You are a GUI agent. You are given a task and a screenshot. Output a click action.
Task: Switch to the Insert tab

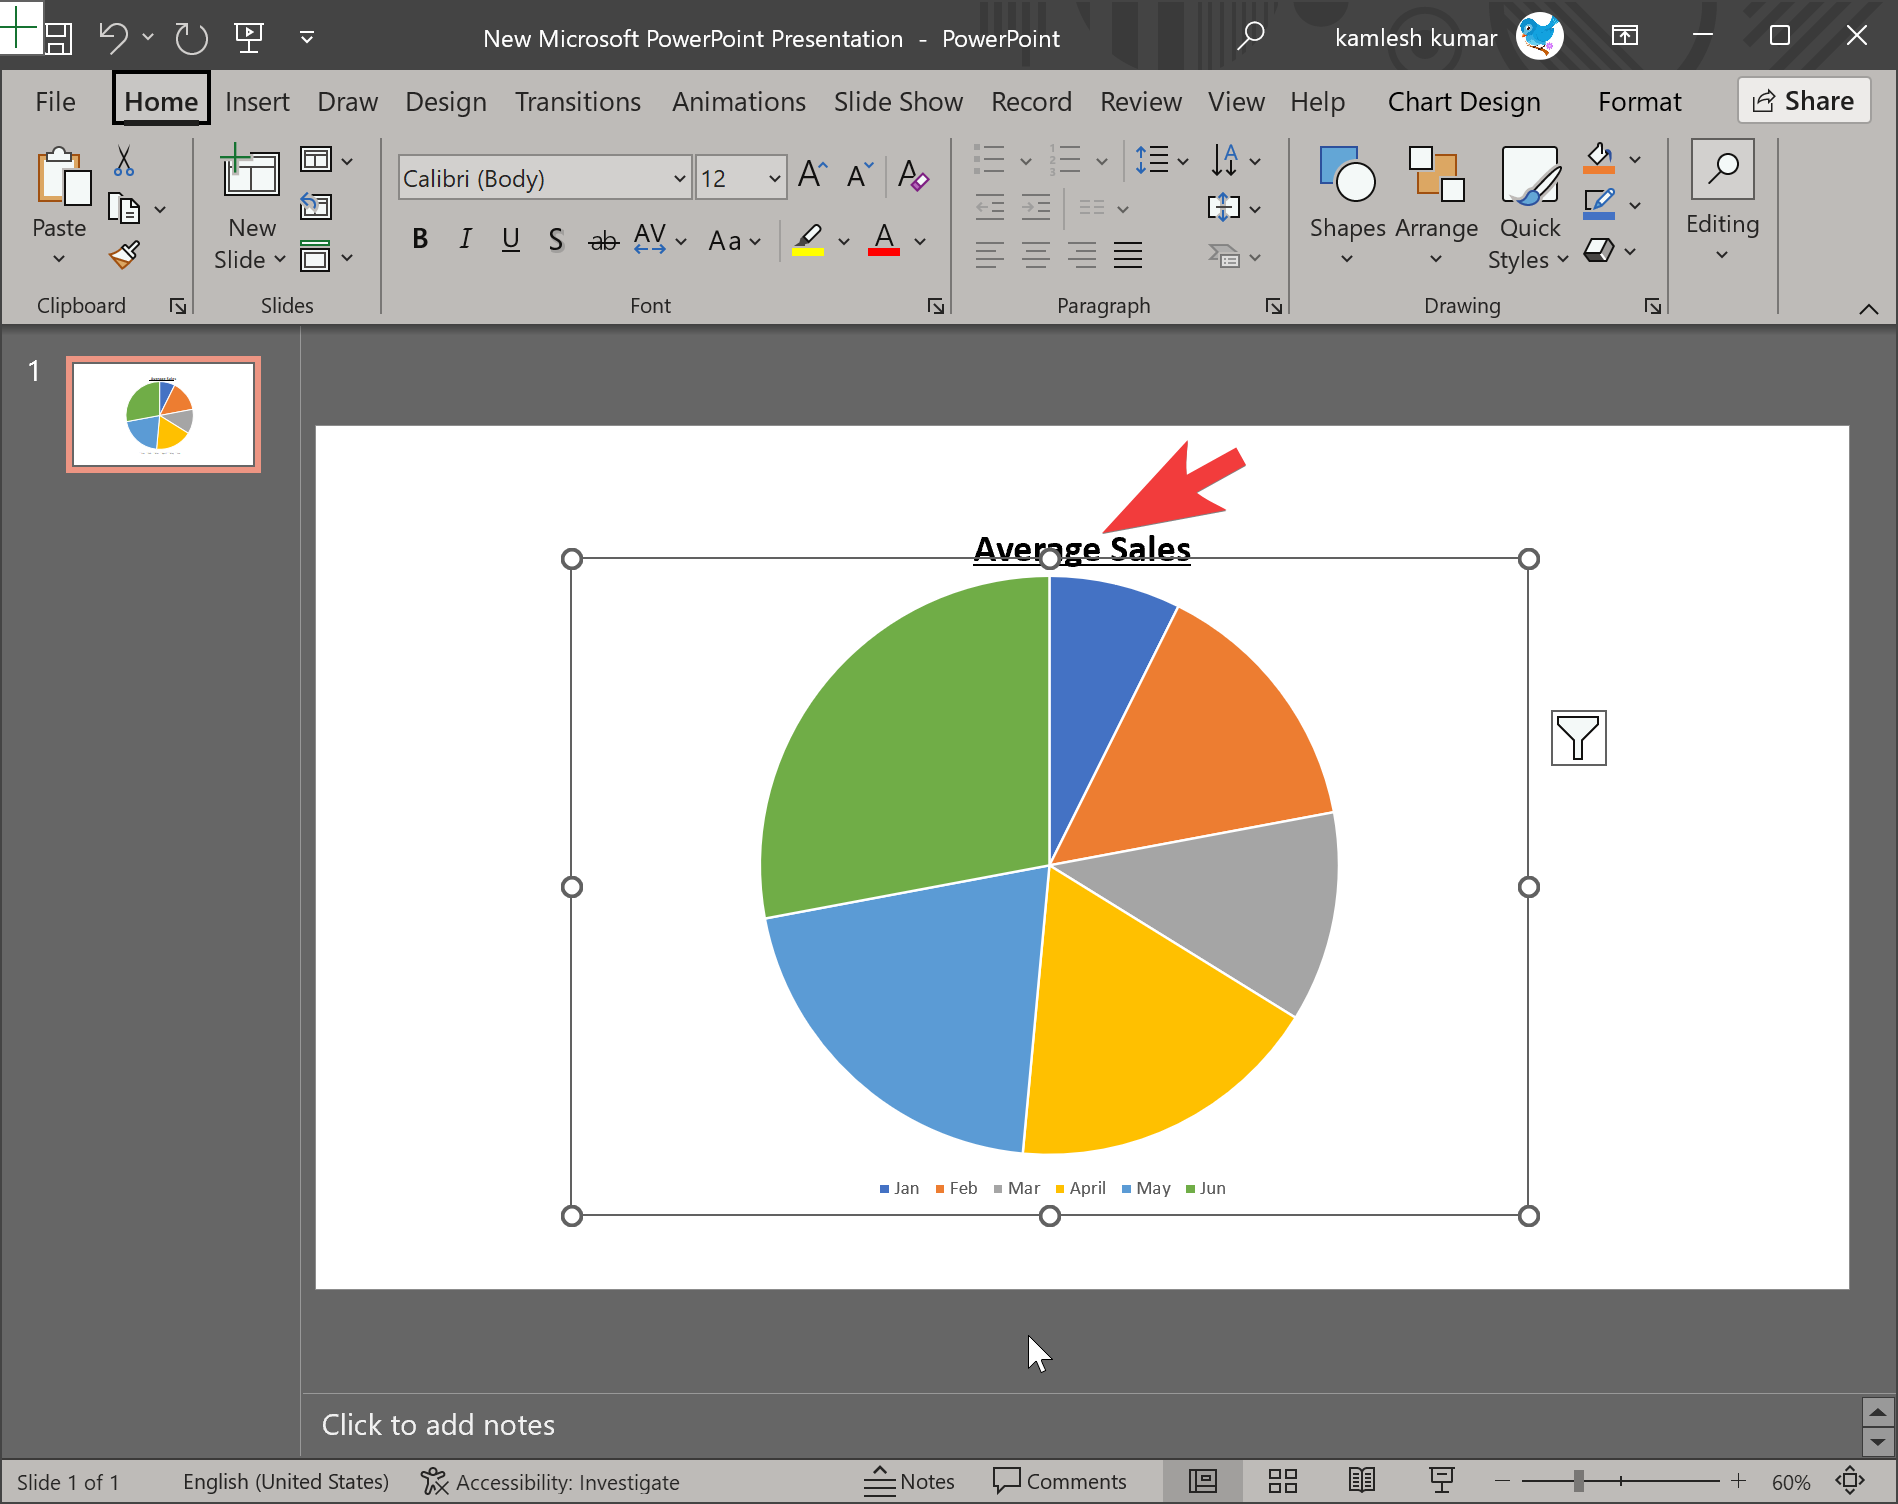[257, 102]
